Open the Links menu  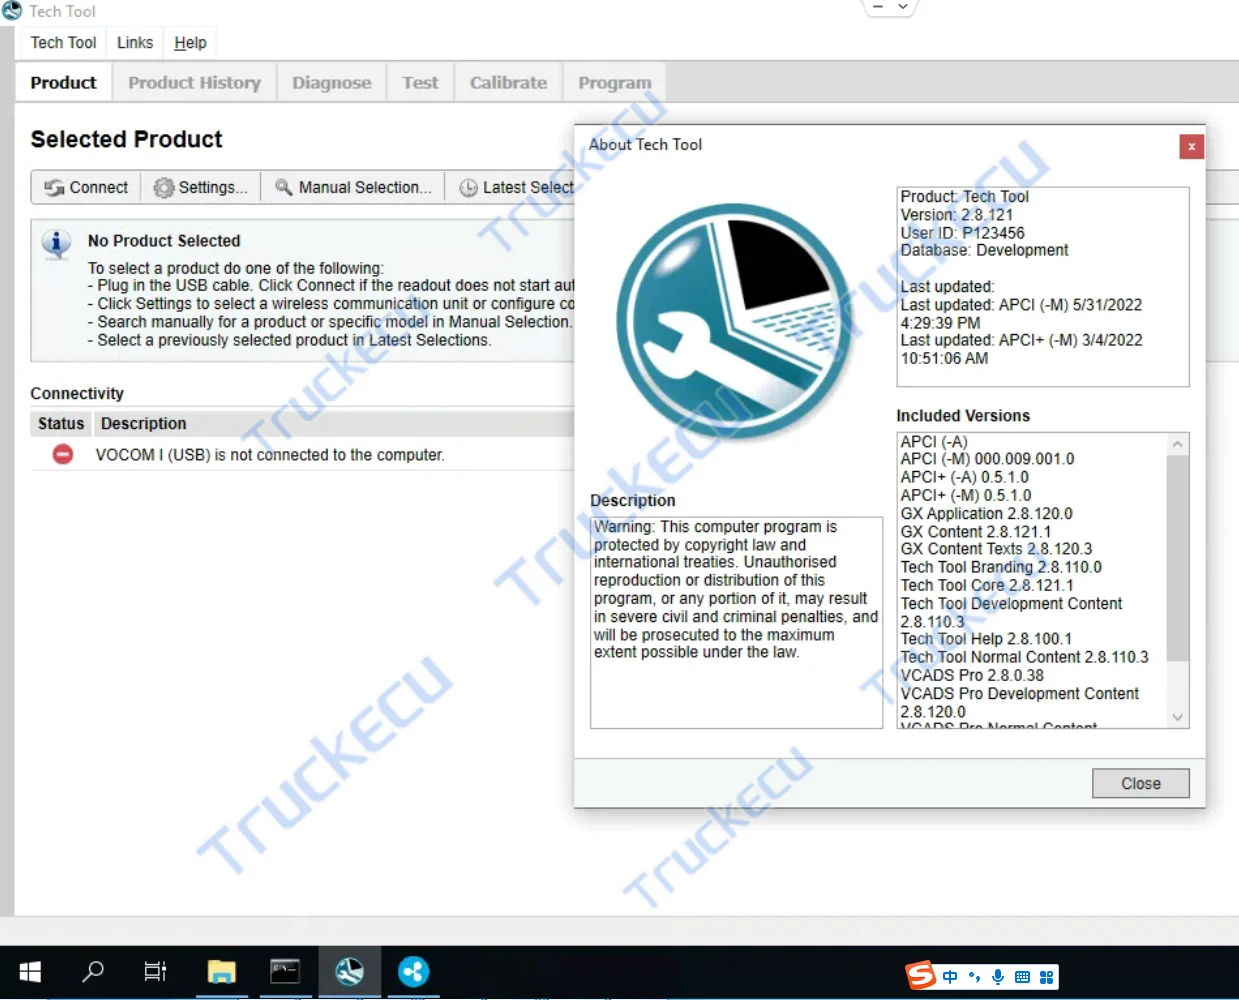click(x=135, y=42)
